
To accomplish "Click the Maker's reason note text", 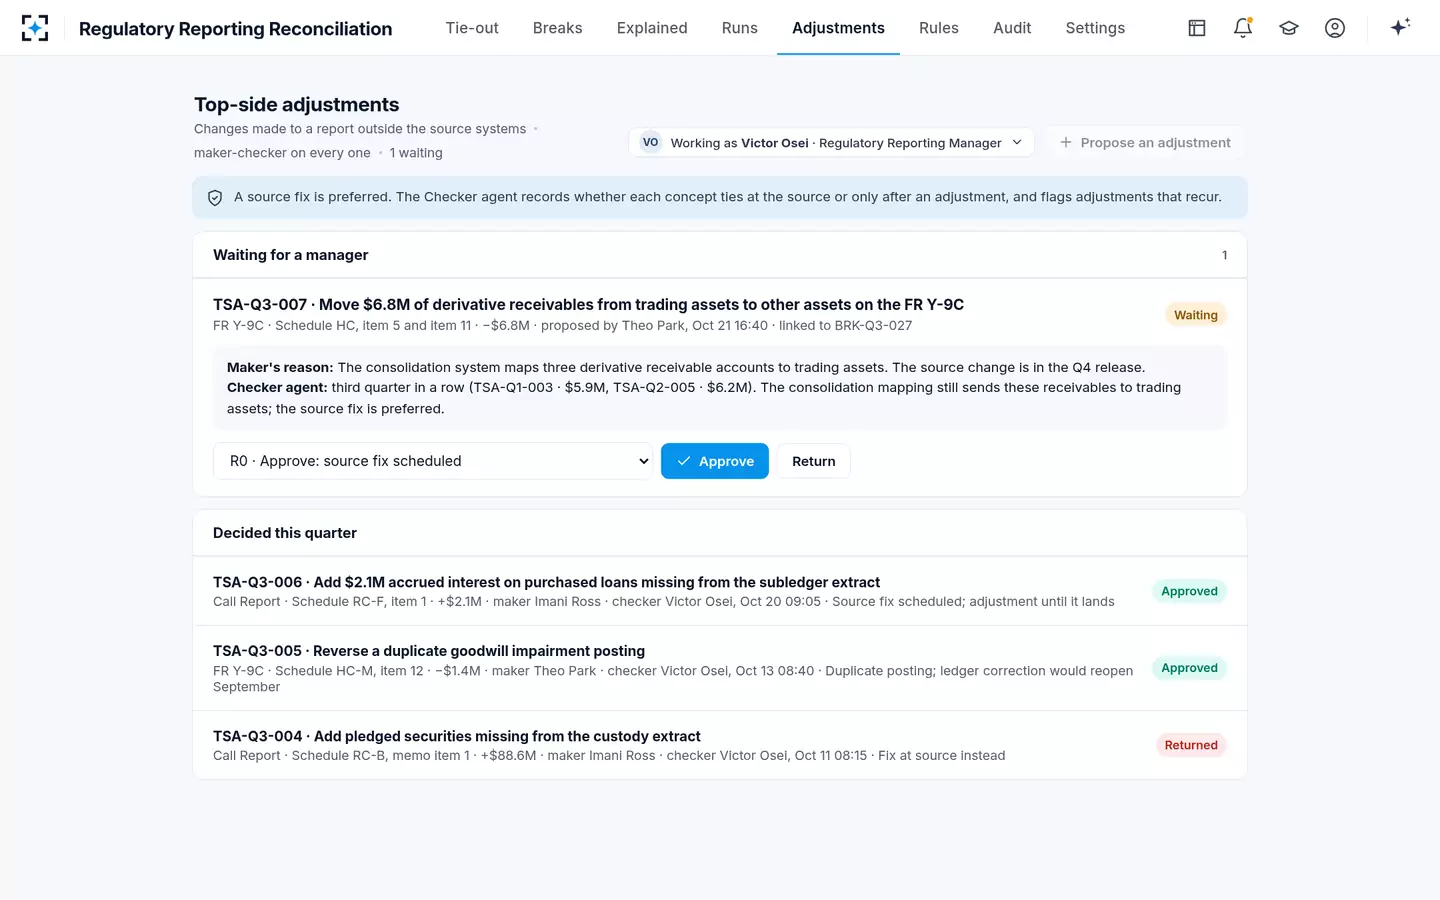I will [x=686, y=367].
